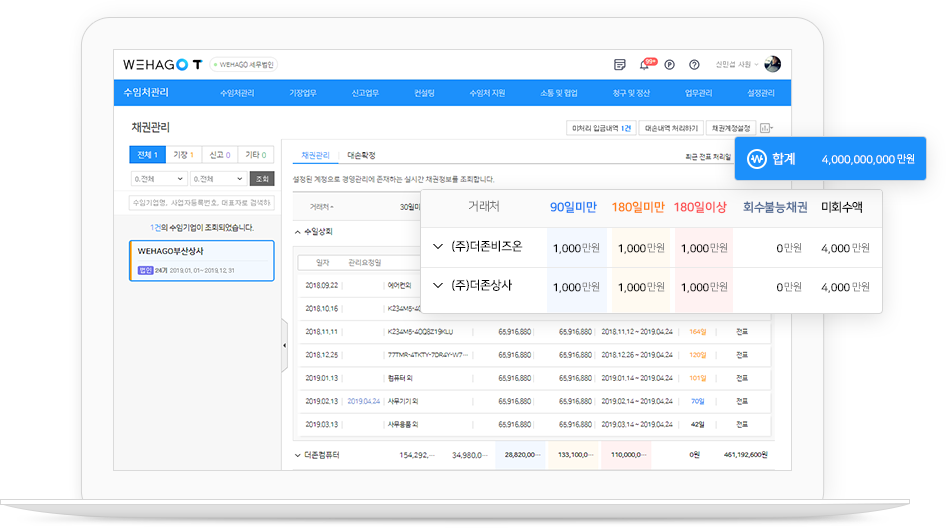Click 전표 in the 2019.01.13 row
Image resolution: width=946 pixels, height=528 pixels.
[x=742, y=378]
